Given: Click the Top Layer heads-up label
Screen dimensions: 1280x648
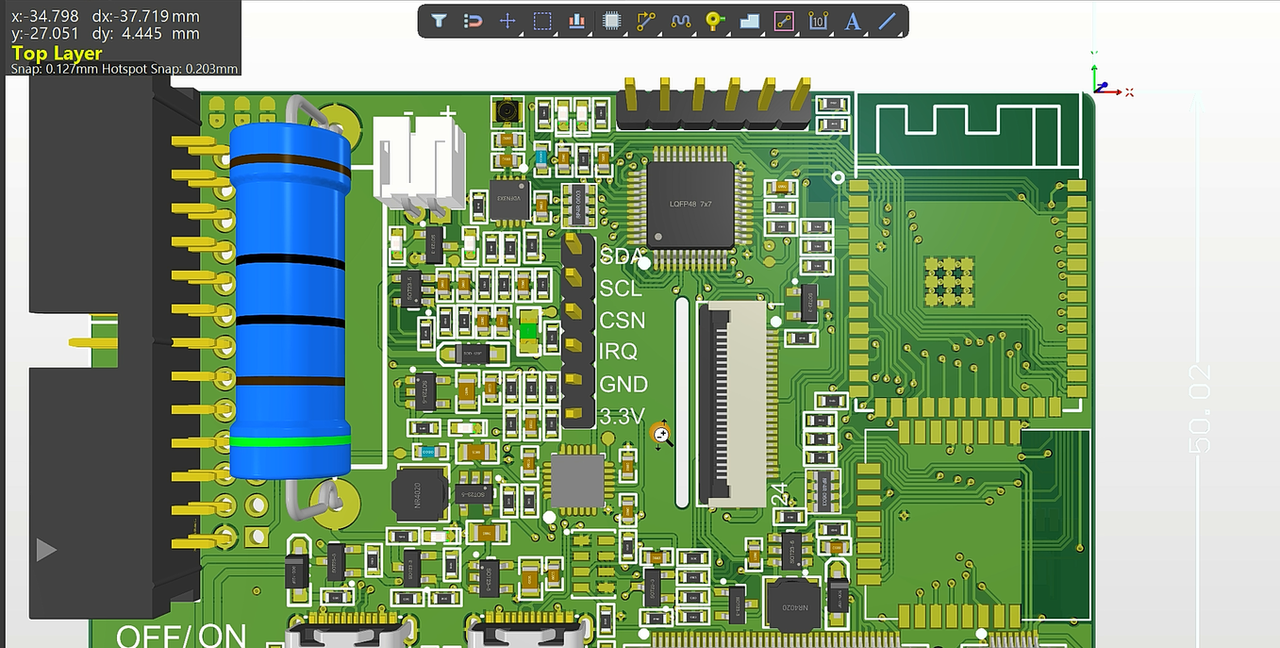Looking at the screenshot, I should click(x=56, y=53).
